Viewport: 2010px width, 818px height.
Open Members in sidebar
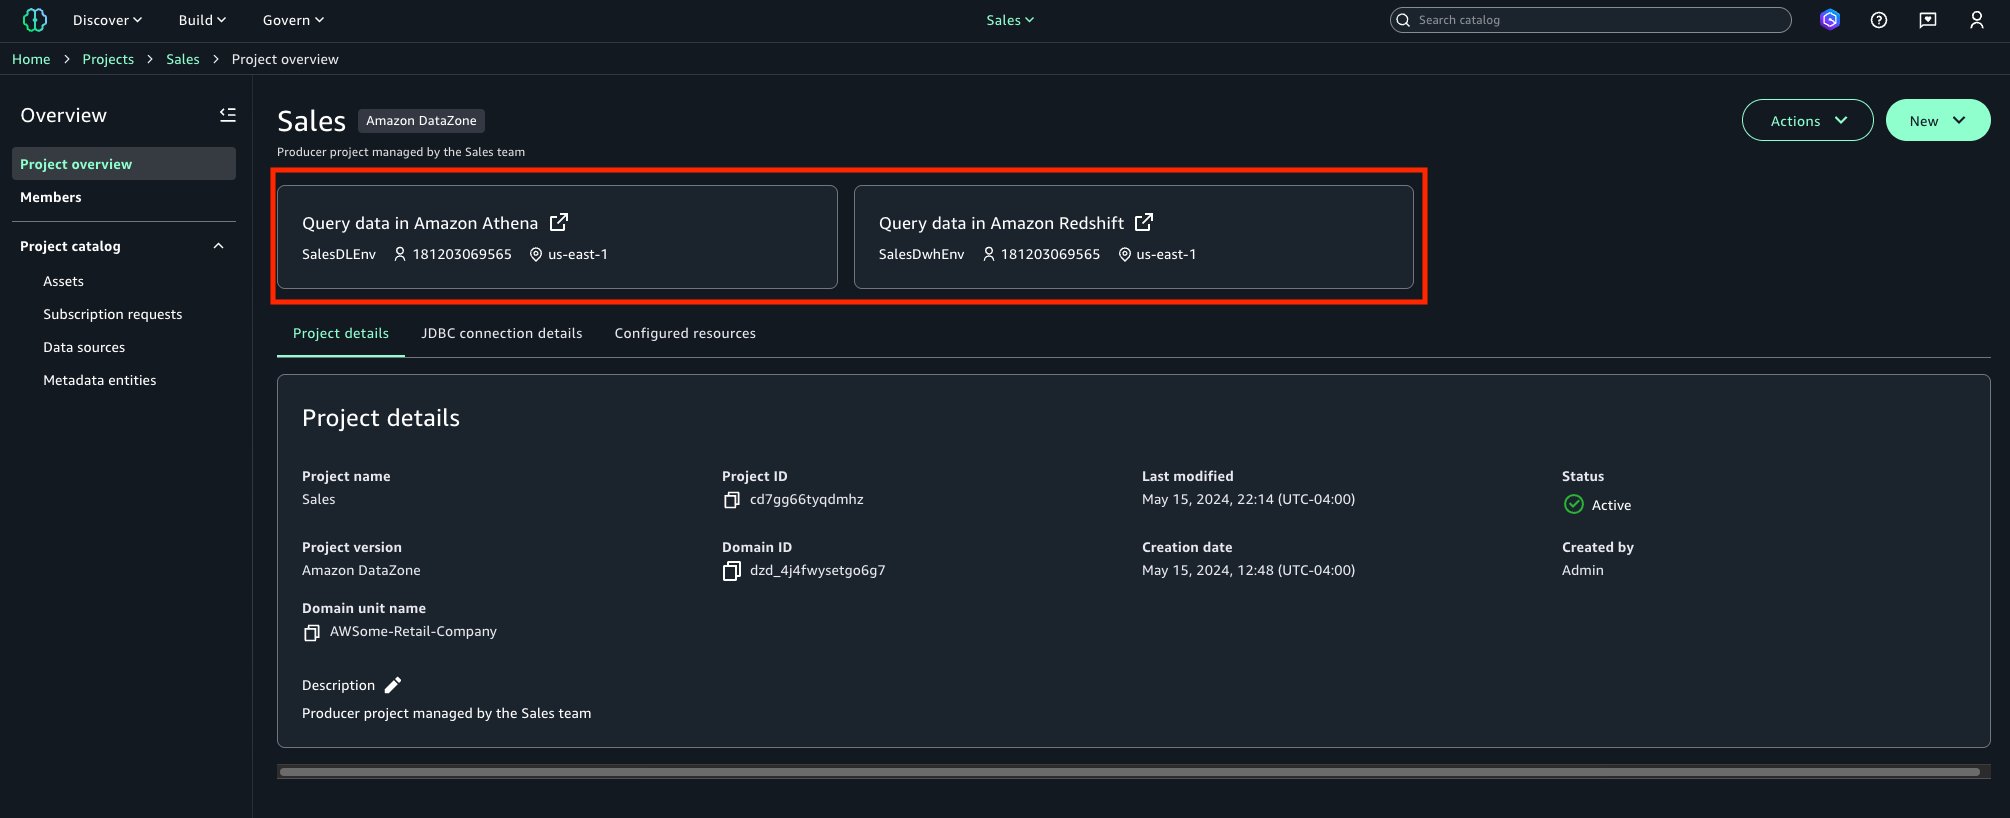coord(51,197)
